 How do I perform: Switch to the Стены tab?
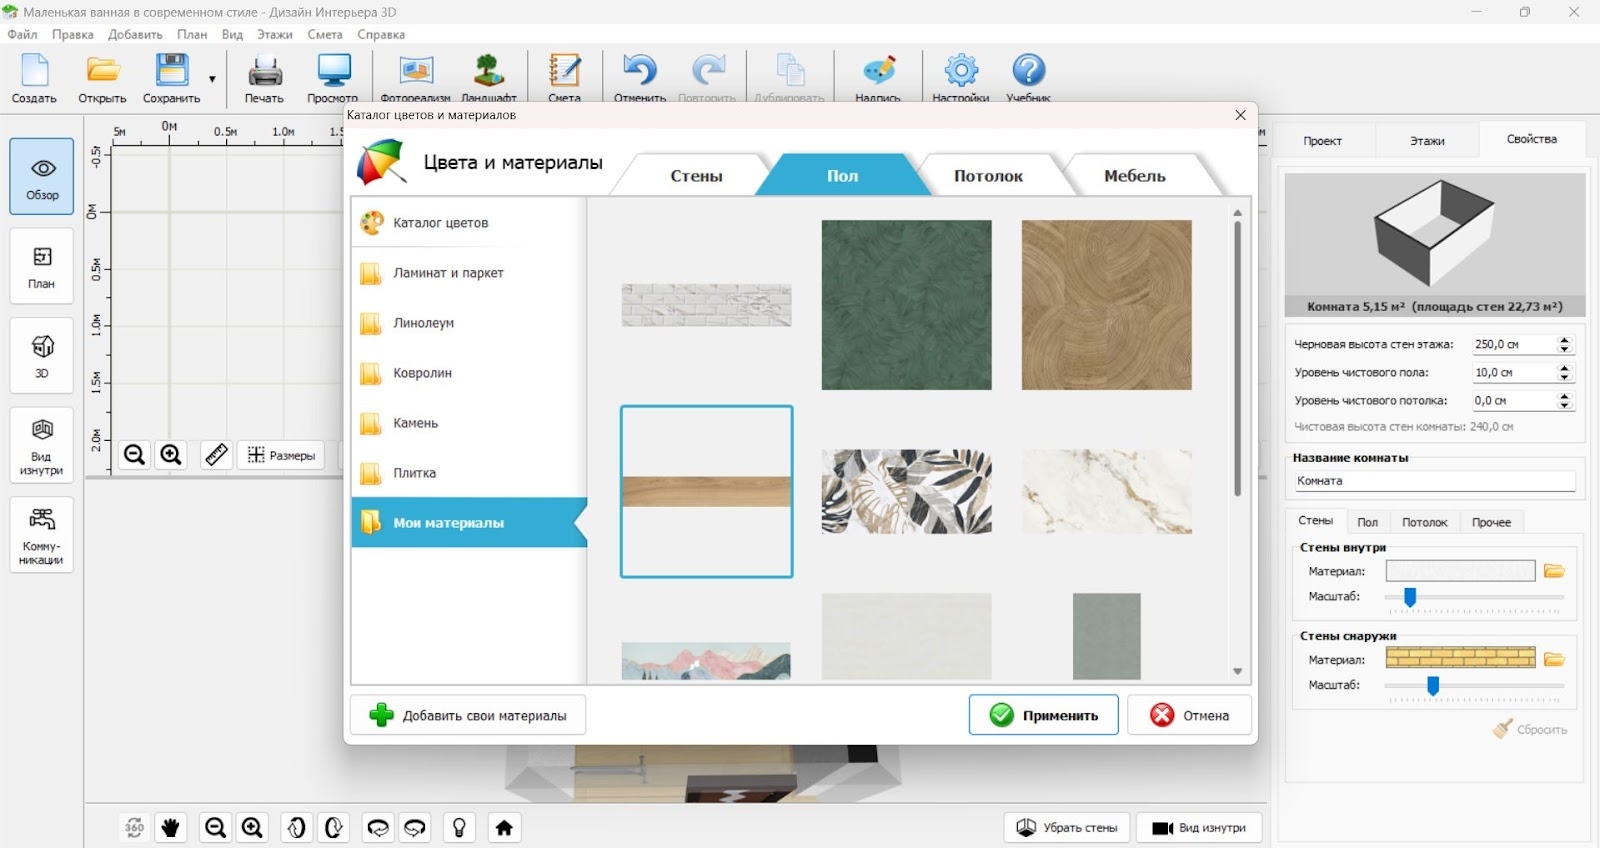(696, 176)
